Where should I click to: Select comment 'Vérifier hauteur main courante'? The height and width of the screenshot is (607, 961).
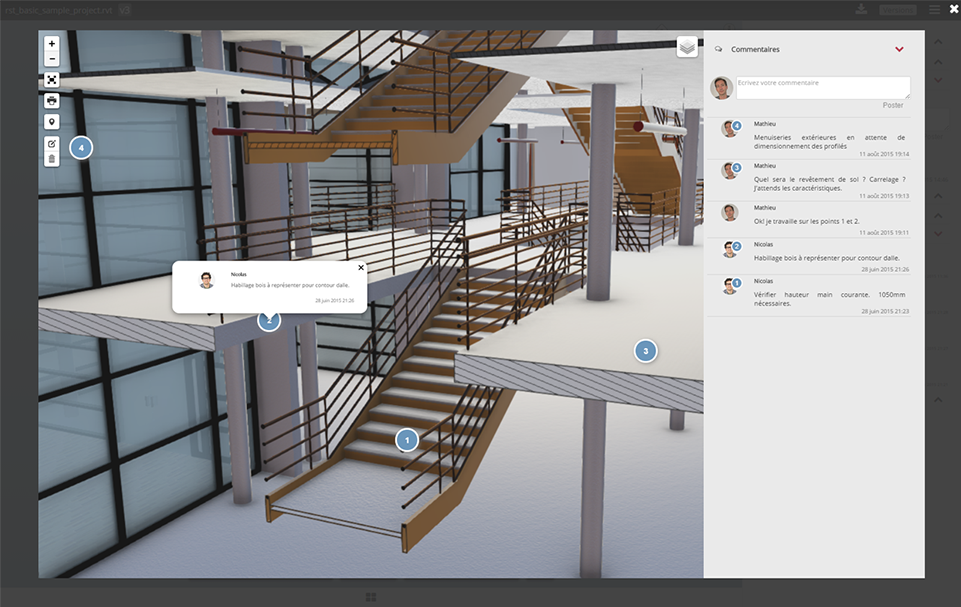pos(829,299)
